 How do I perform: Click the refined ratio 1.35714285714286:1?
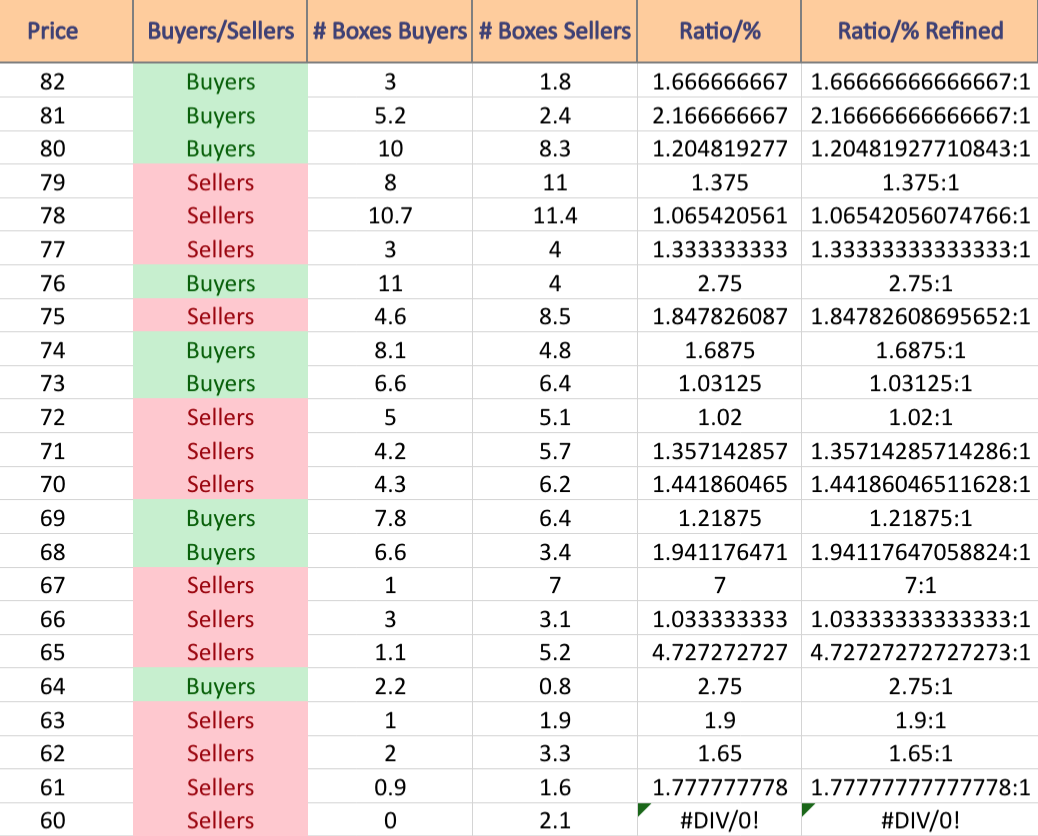tap(920, 451)
